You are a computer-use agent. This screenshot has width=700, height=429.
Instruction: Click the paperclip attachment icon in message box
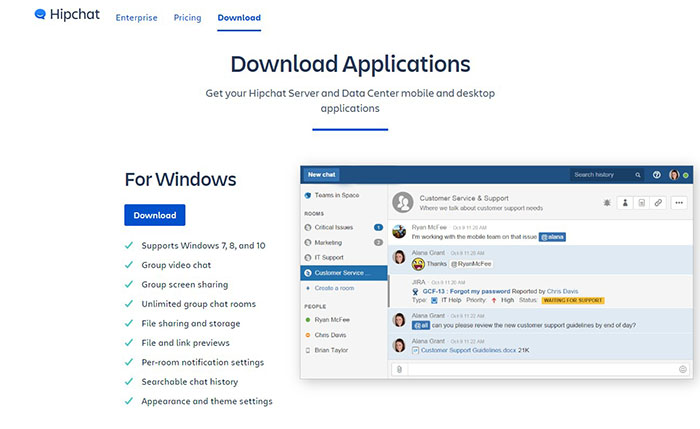click(399, 369)
